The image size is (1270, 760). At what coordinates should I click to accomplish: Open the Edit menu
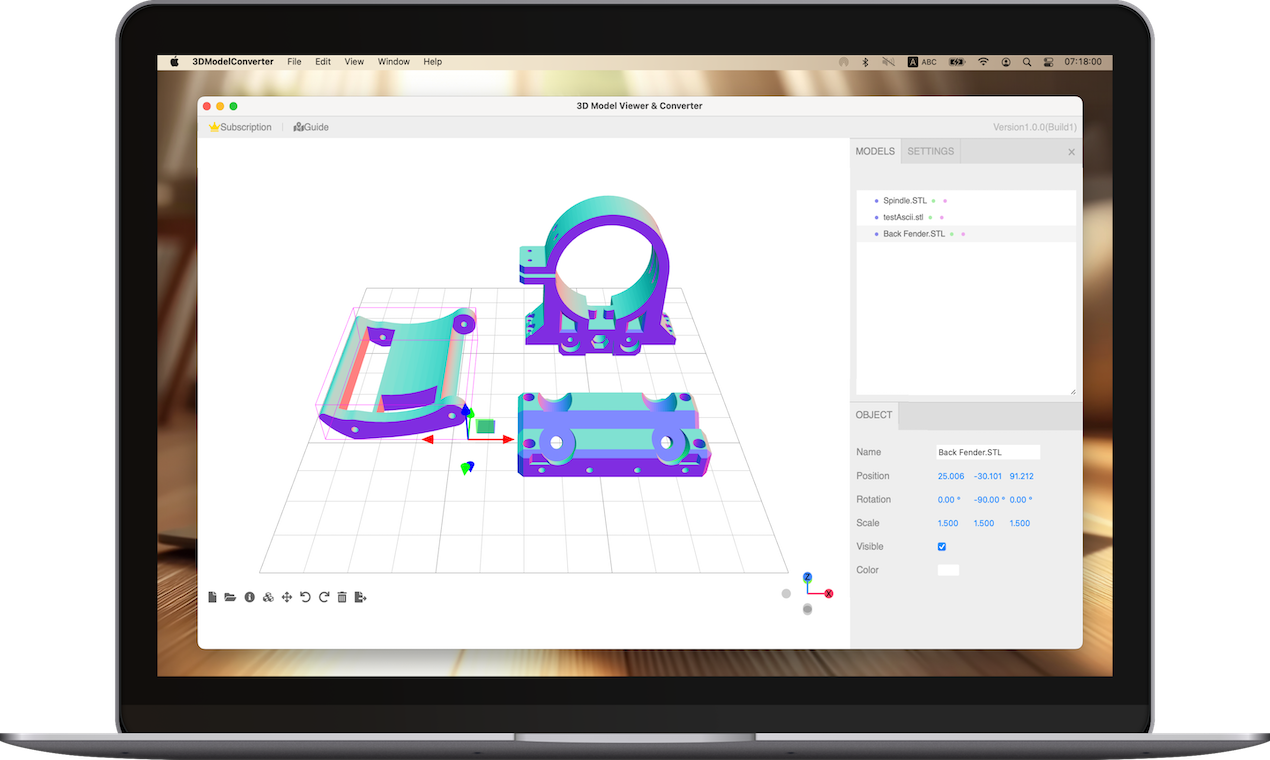tap(323, 62)
